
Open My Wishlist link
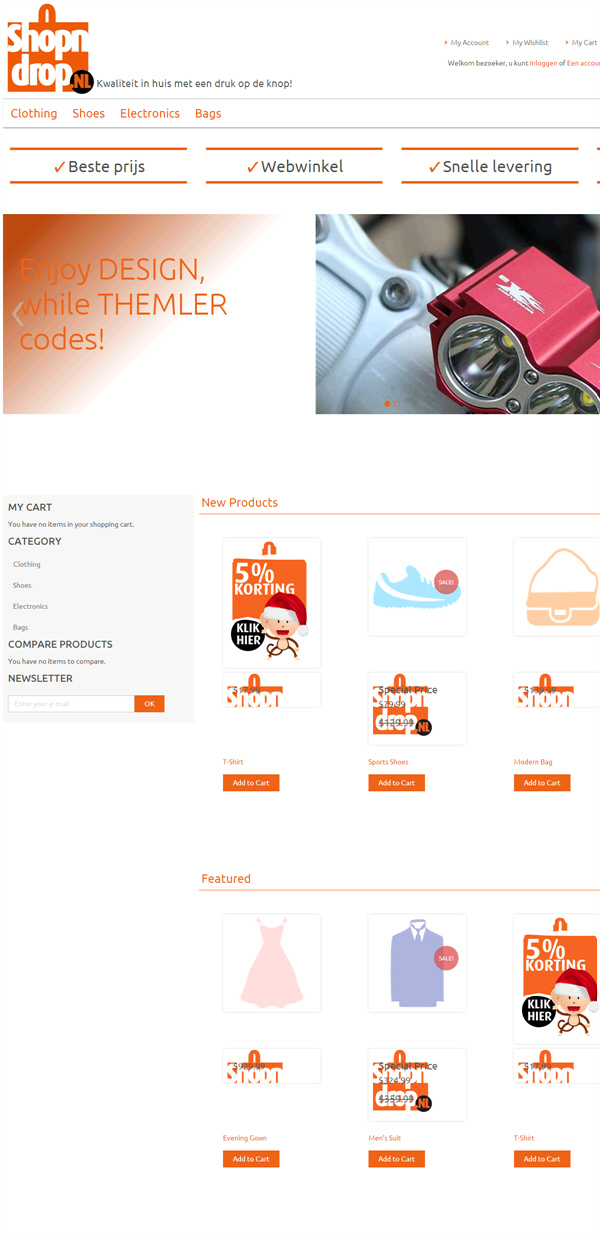point(530,43)
